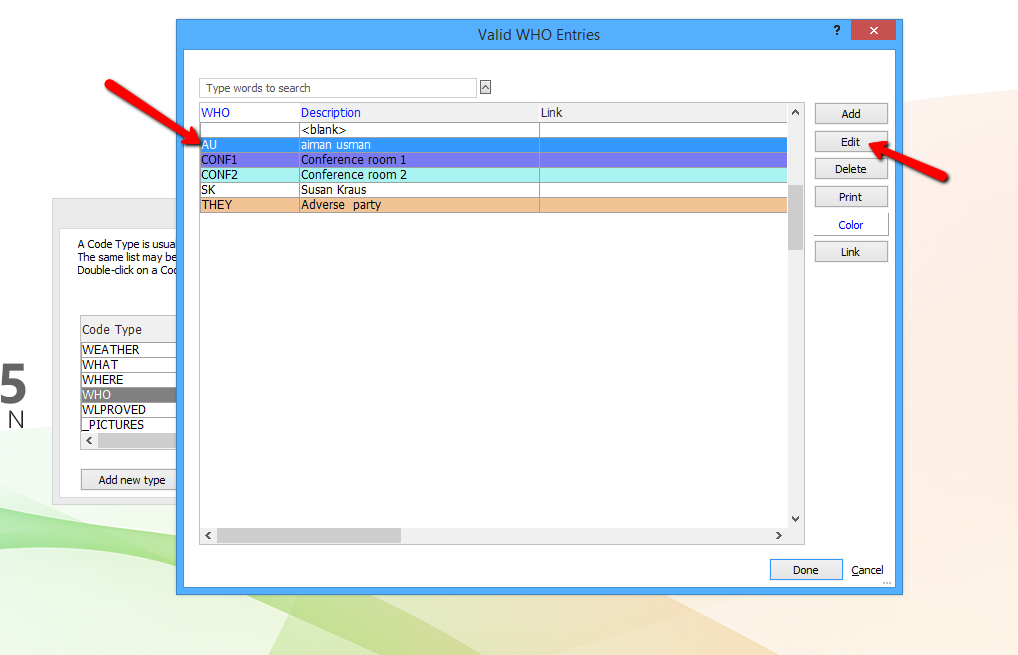Add a new WHO entry
Screen dimensions: 1018x655
point(850,113)
